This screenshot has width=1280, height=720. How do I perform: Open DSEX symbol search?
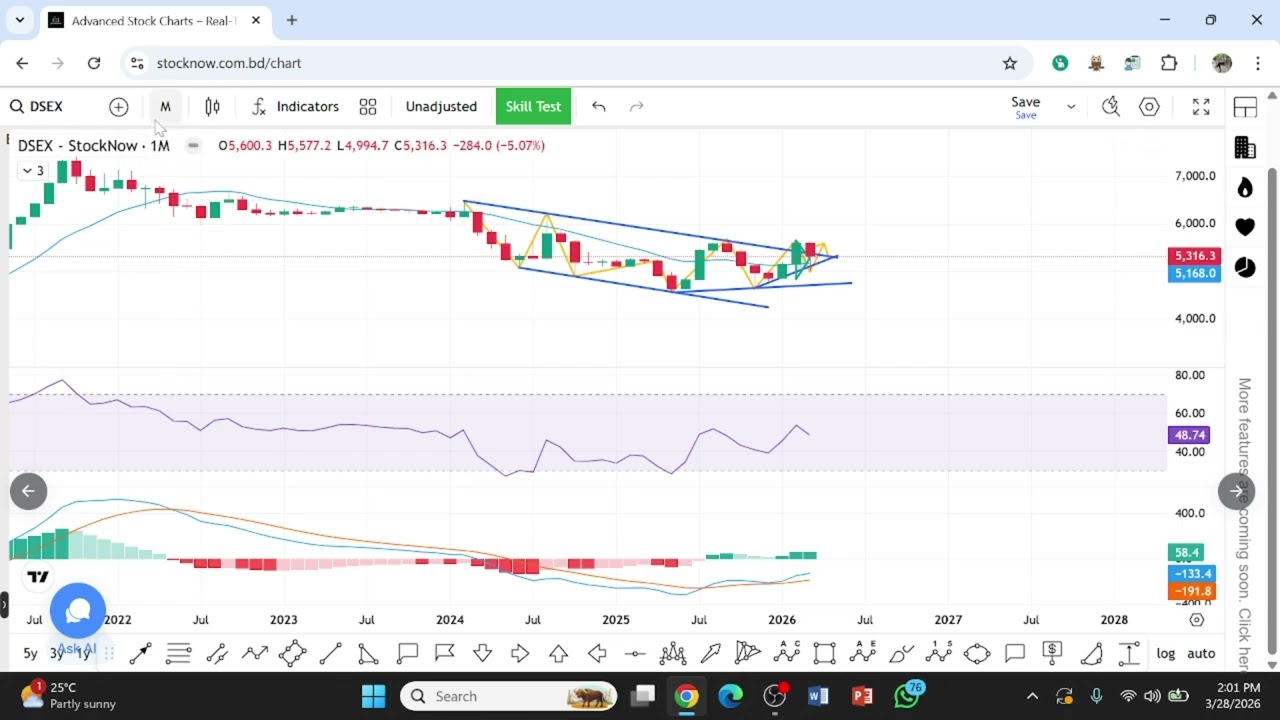point(37,106)
